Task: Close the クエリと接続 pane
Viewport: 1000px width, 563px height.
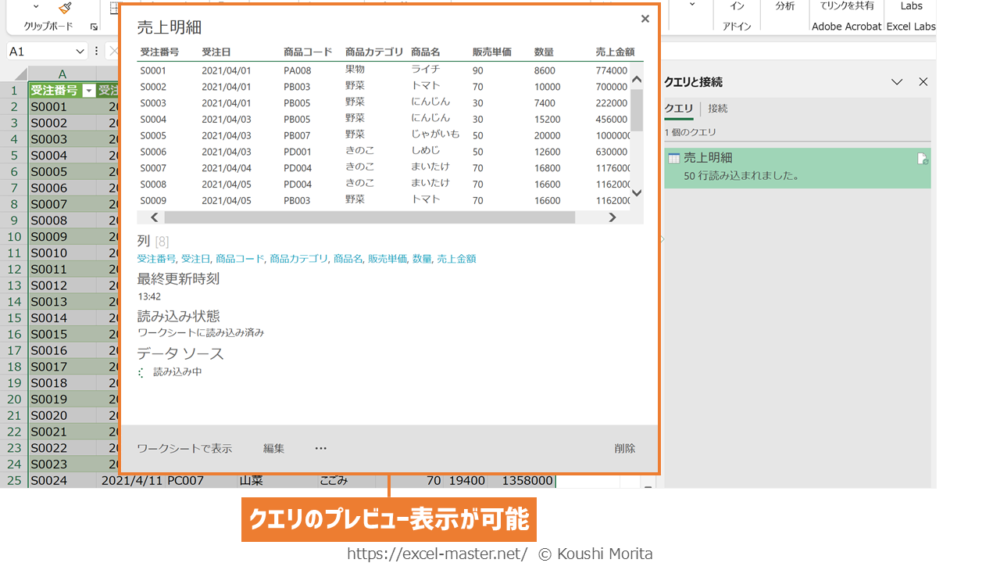Action: pos(923,82)
